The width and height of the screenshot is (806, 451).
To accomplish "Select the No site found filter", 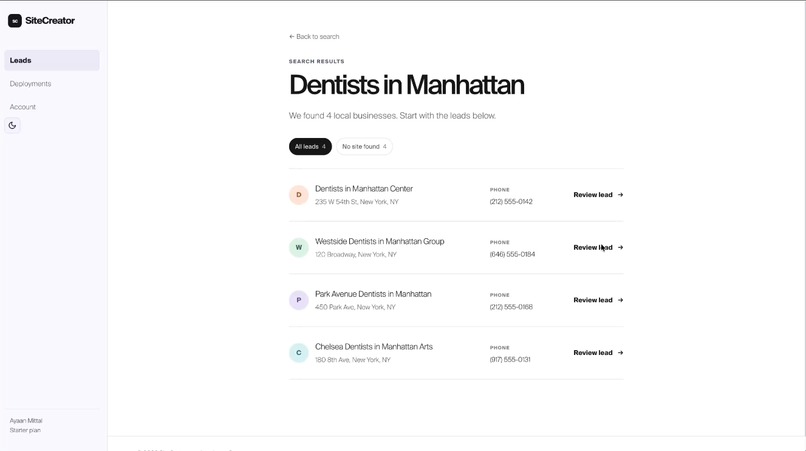I will 364,147.
